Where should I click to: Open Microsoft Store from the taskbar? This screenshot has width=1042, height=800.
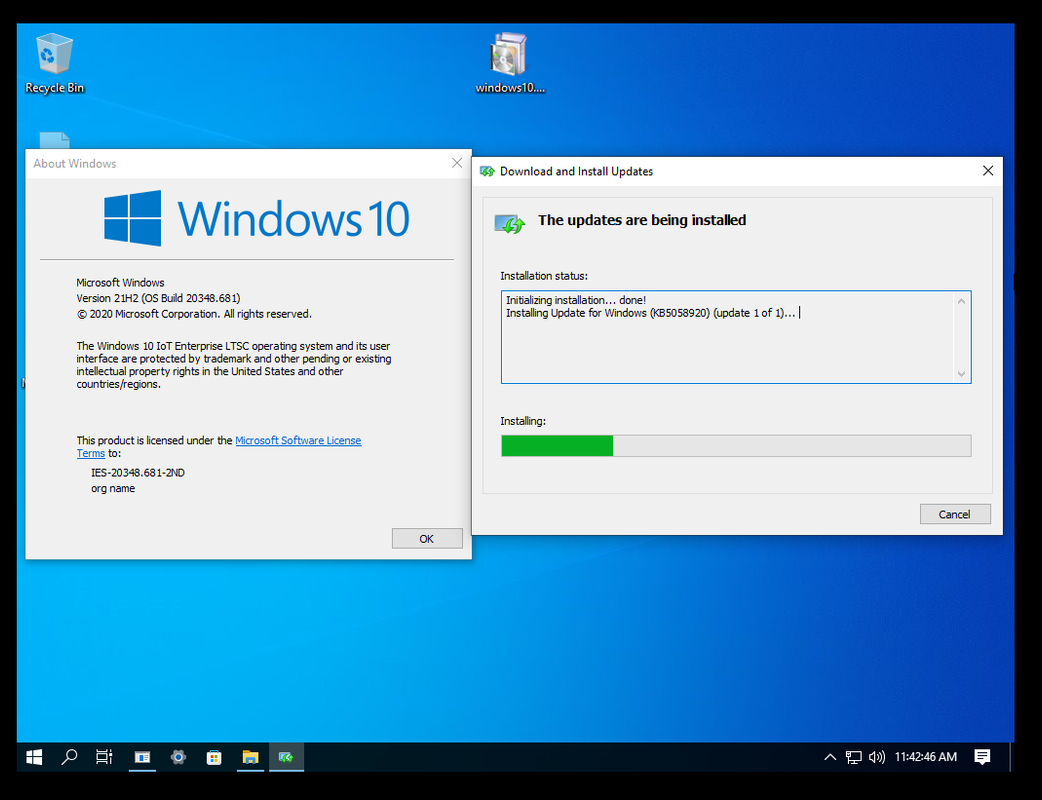pyautogui.click(x=214, y=757)
